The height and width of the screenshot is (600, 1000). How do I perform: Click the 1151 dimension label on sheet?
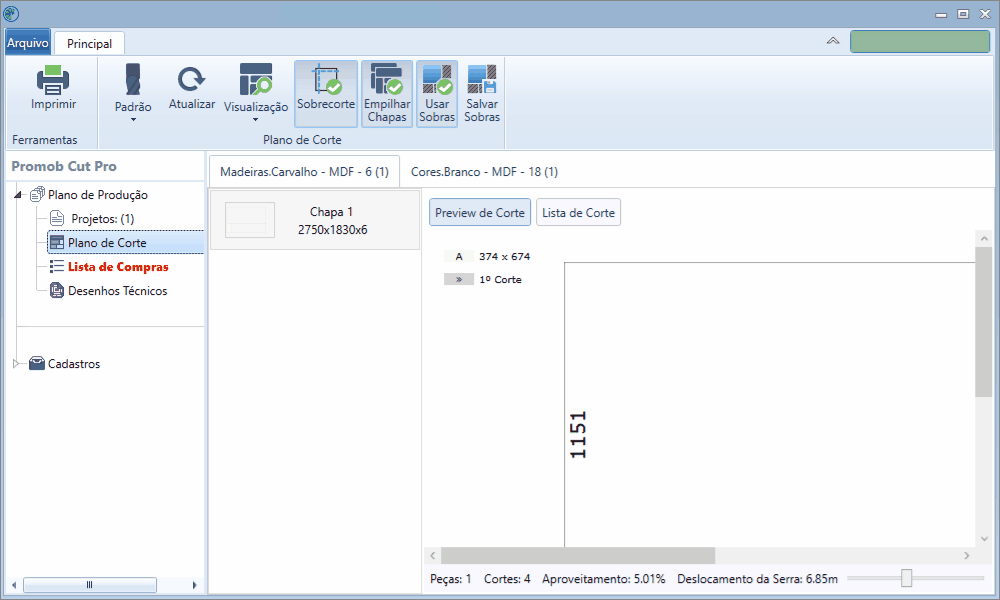pyautogui.click(x=578, y=435)
